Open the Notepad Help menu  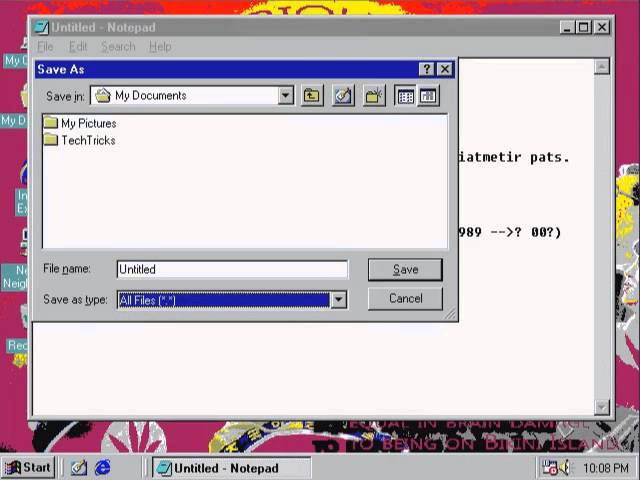(160, 47)
